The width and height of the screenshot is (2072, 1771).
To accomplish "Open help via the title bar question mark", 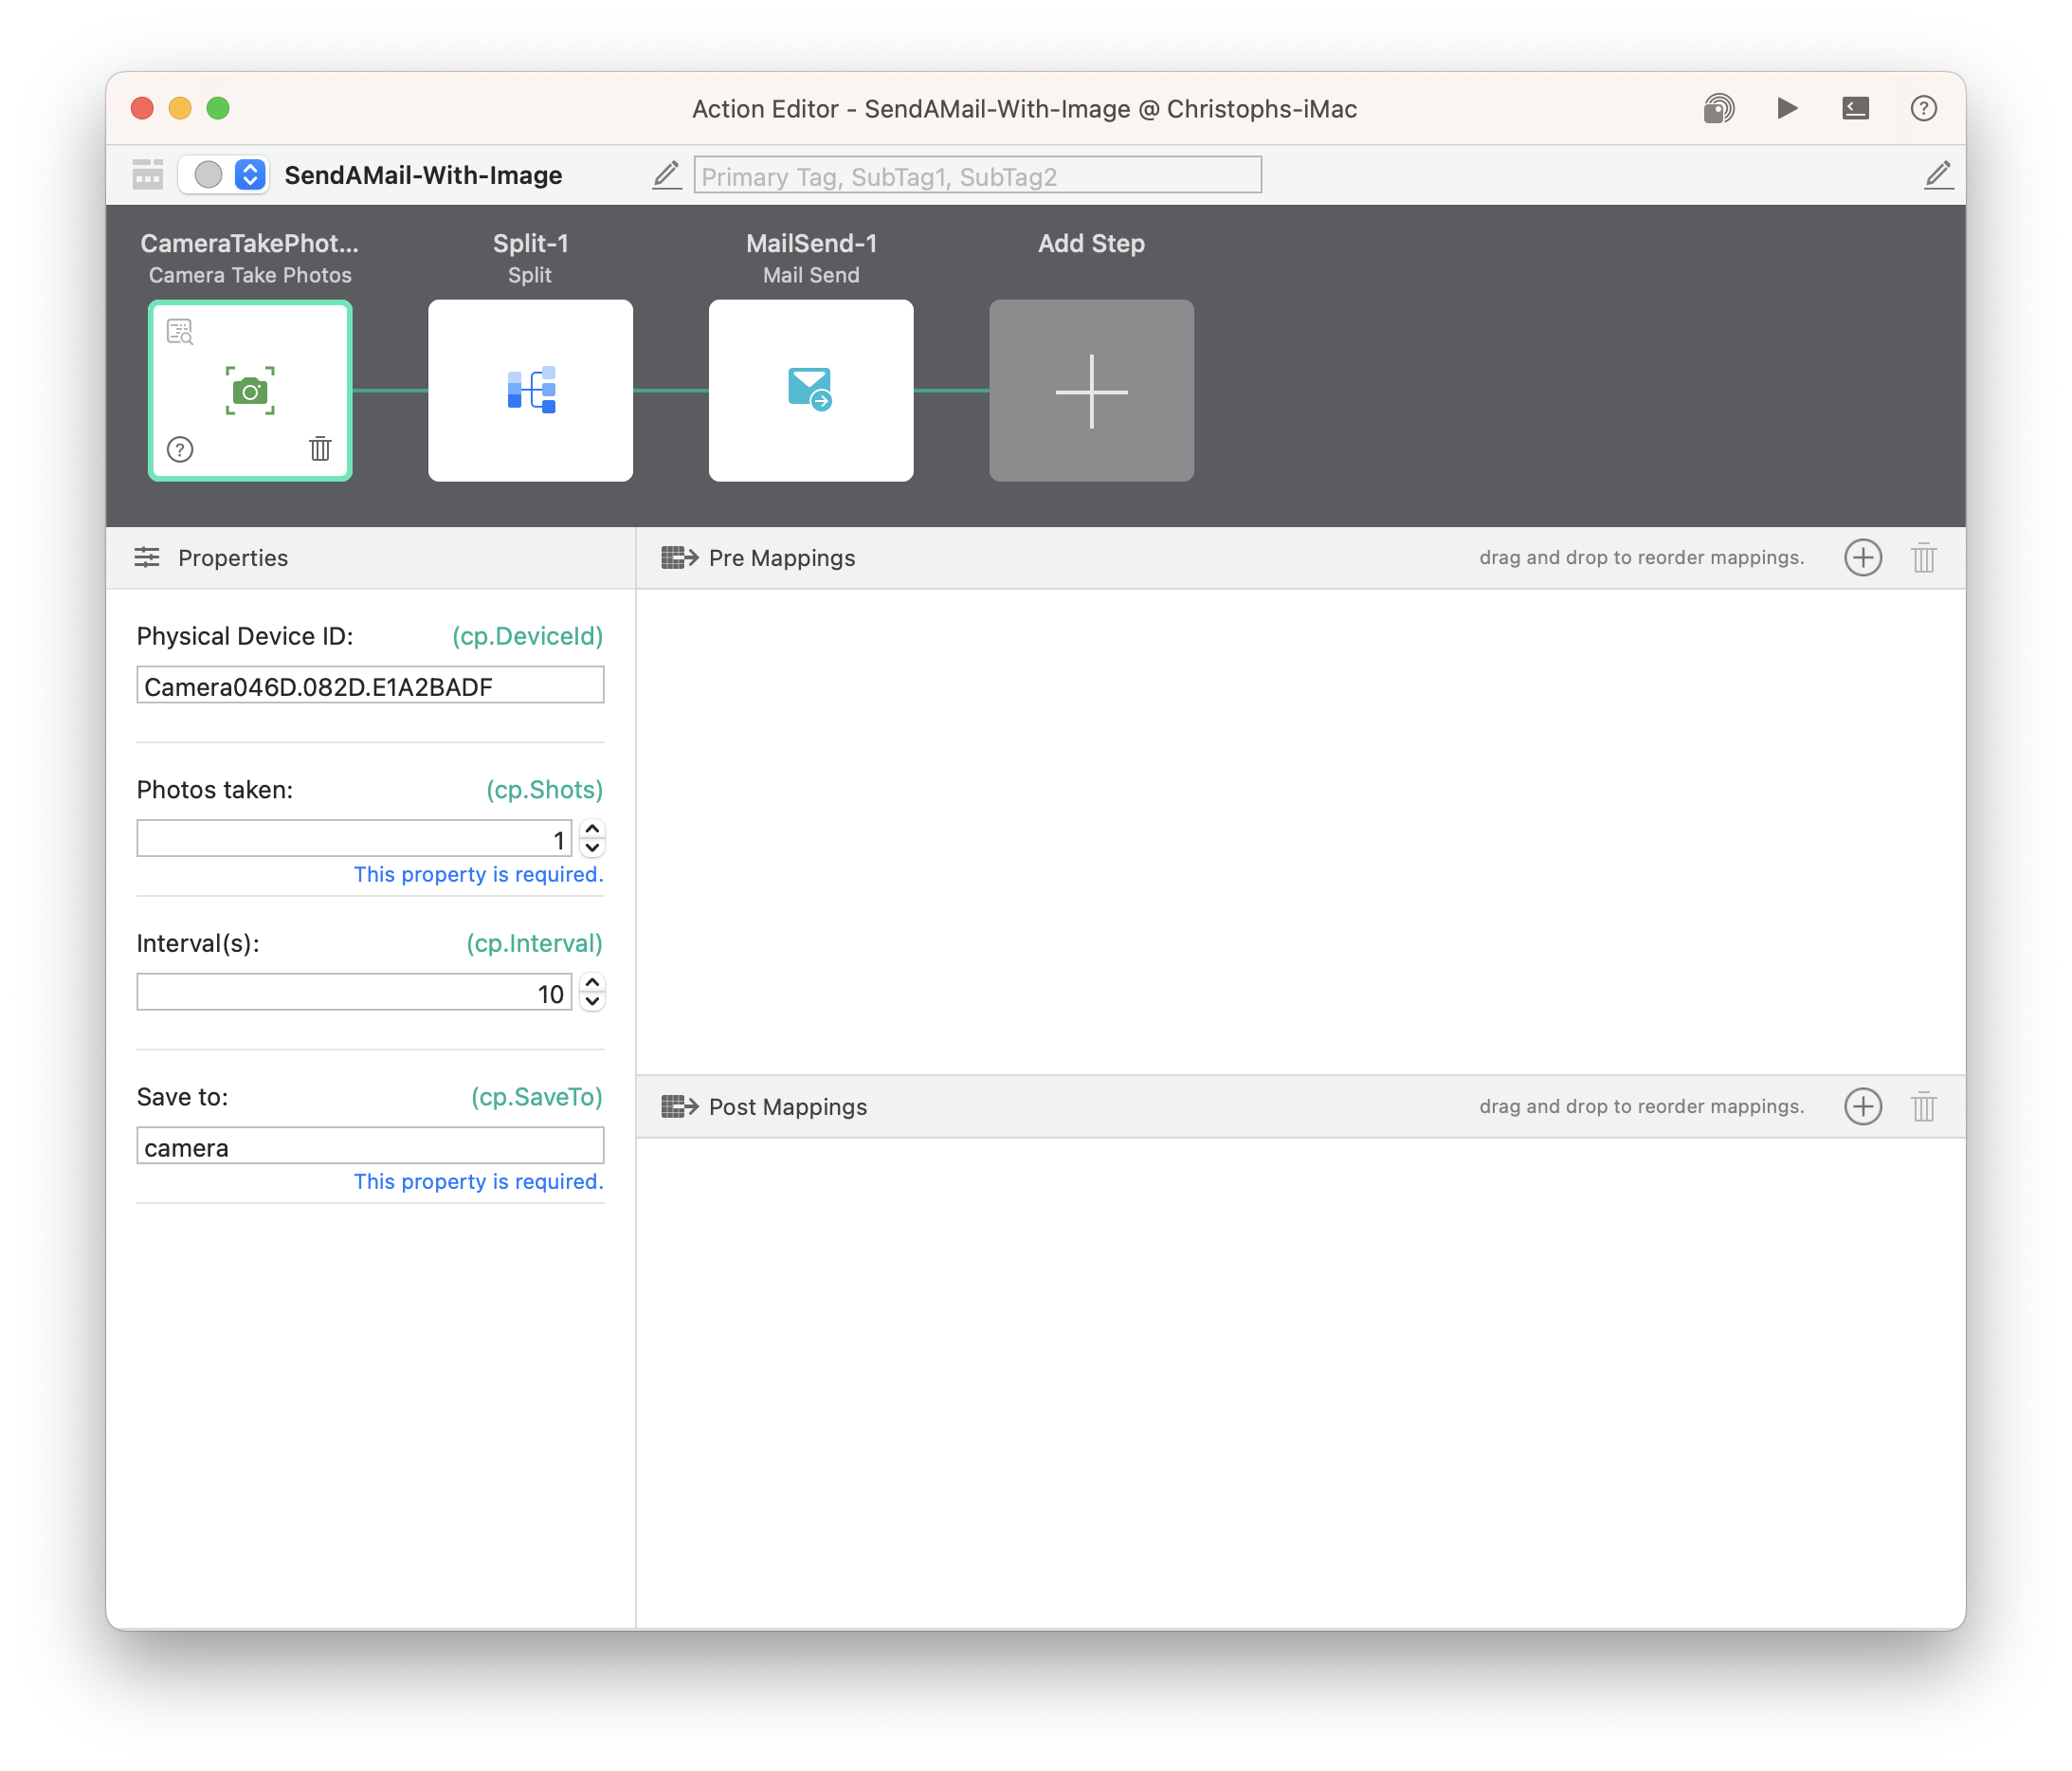I will click(x=1923, y=108).
